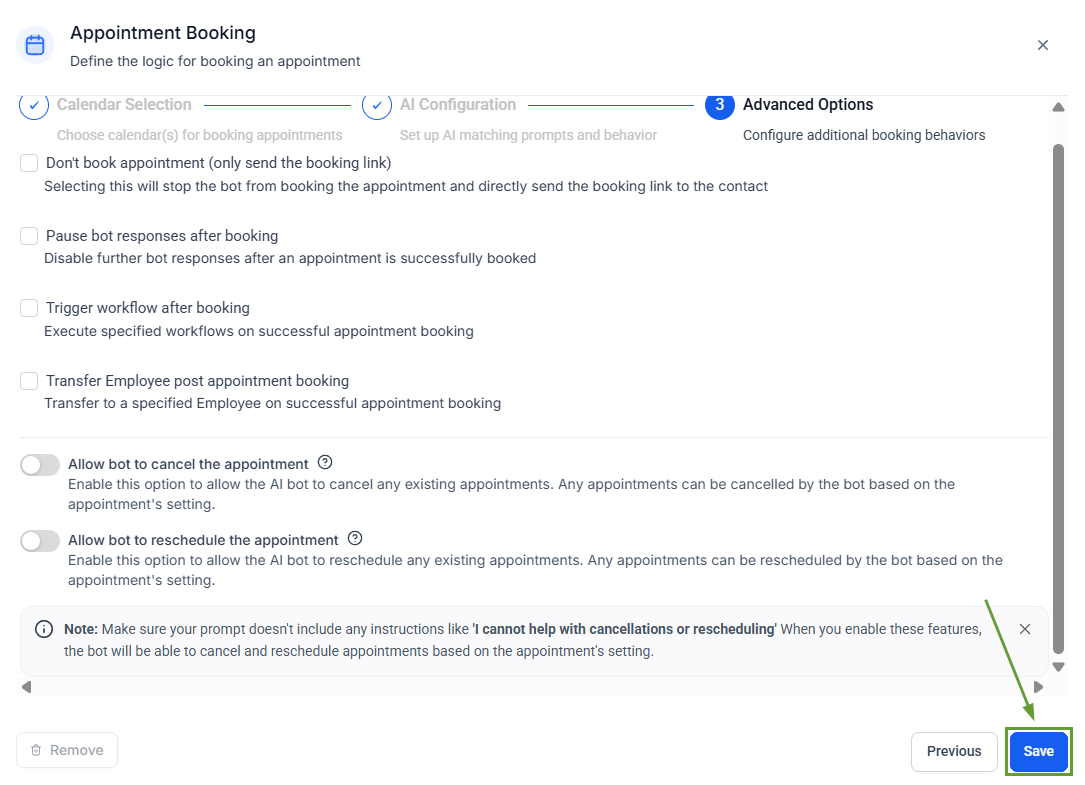The height and width of the screenshot is (785, 1085).
Task: Save the appointment booking settings
Action: [1039, 751]
